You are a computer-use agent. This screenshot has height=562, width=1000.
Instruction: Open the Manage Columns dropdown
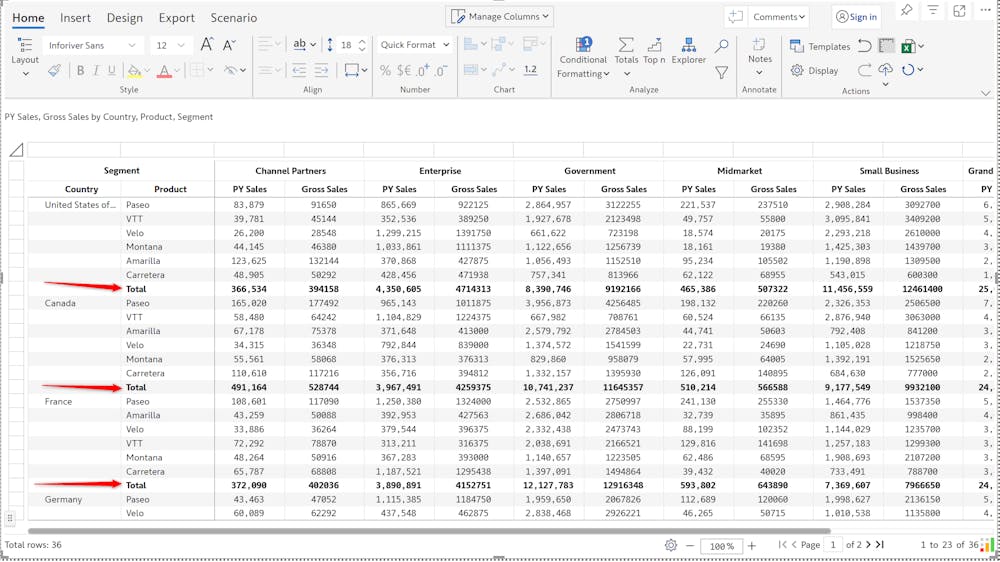coord(499,17)
